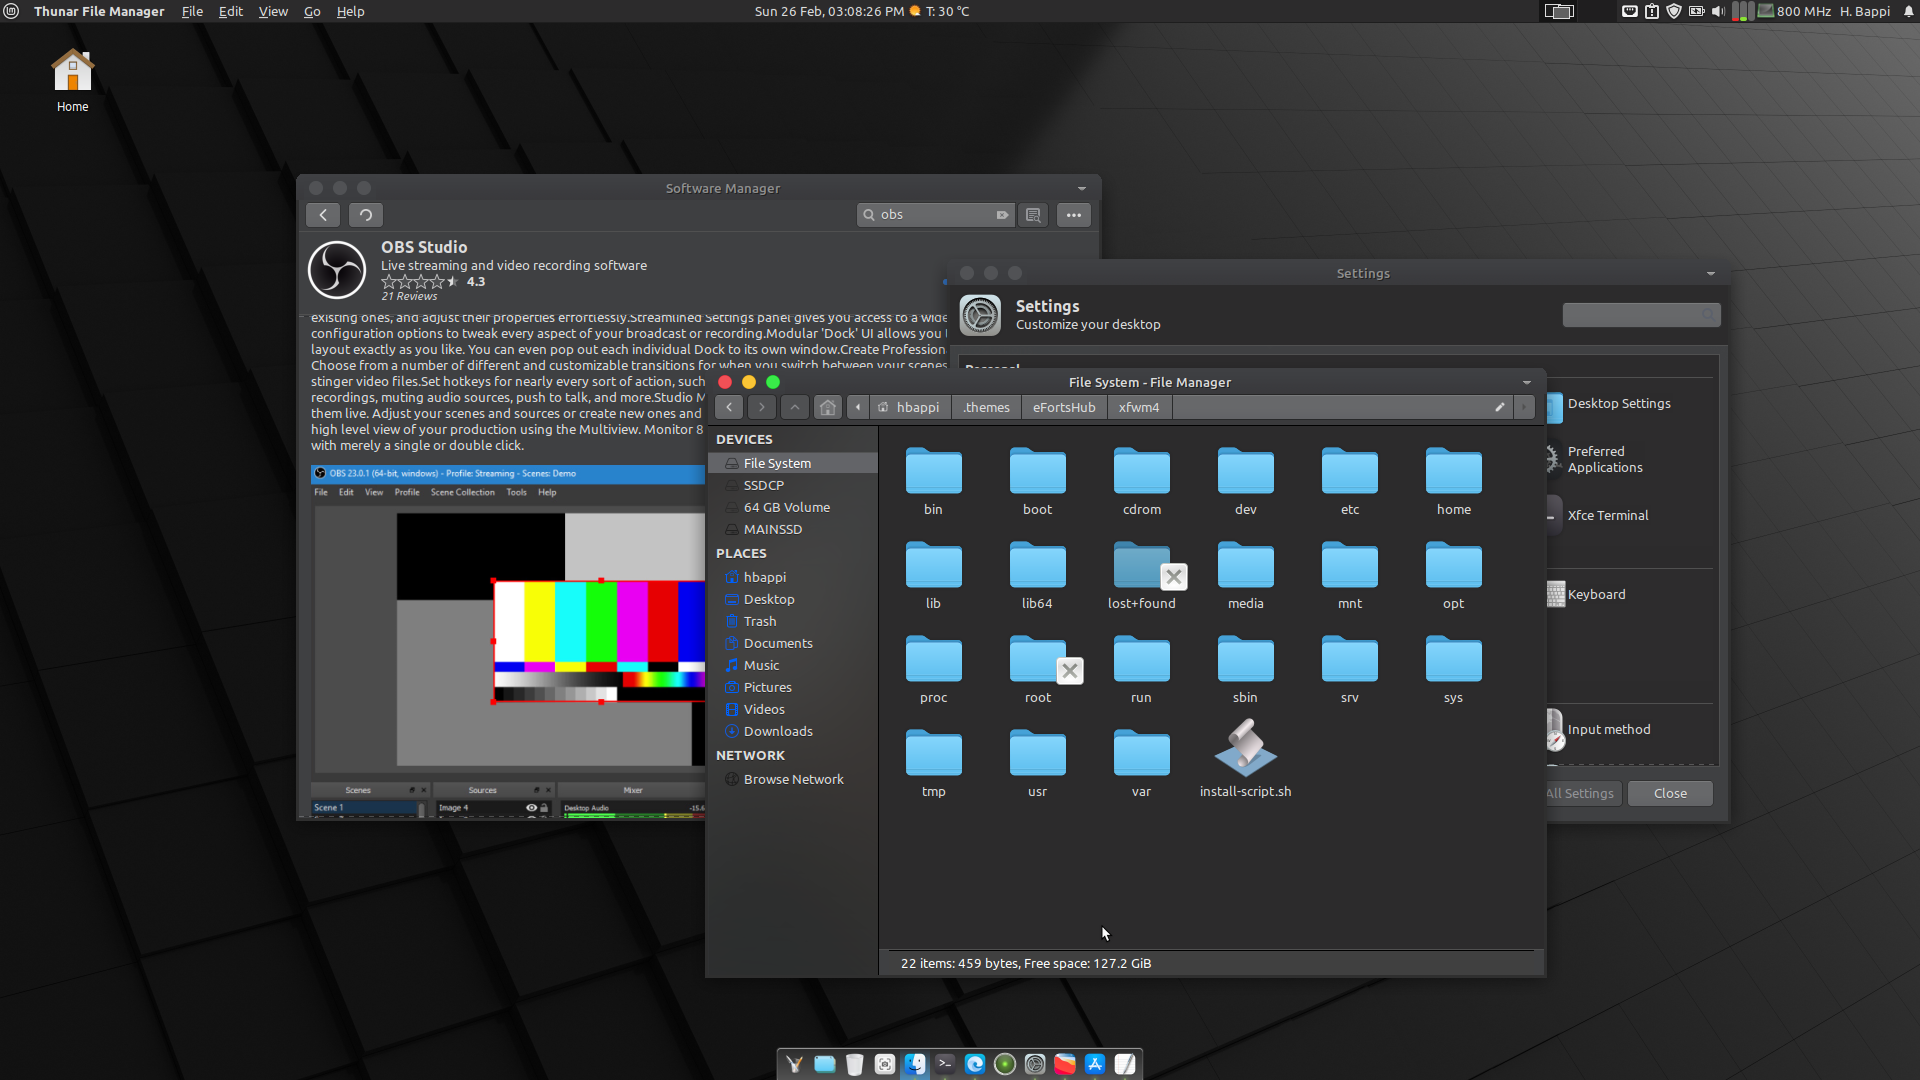Go back in File Manager toolbar
1920x1080 pixels.
point(729,407)
